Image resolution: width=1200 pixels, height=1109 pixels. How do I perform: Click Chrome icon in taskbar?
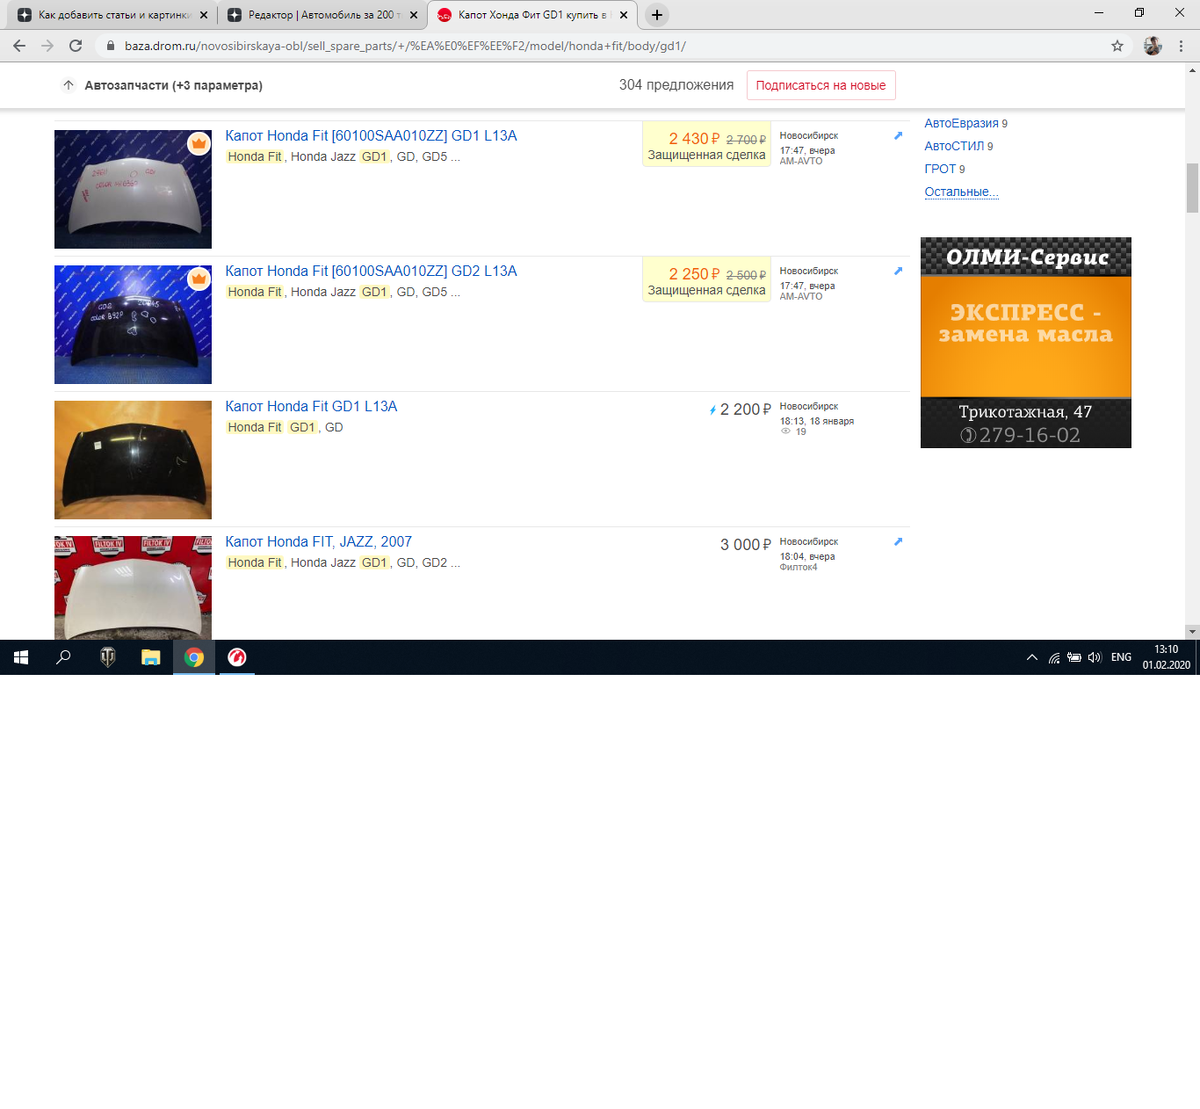click(x=194, y=657)
